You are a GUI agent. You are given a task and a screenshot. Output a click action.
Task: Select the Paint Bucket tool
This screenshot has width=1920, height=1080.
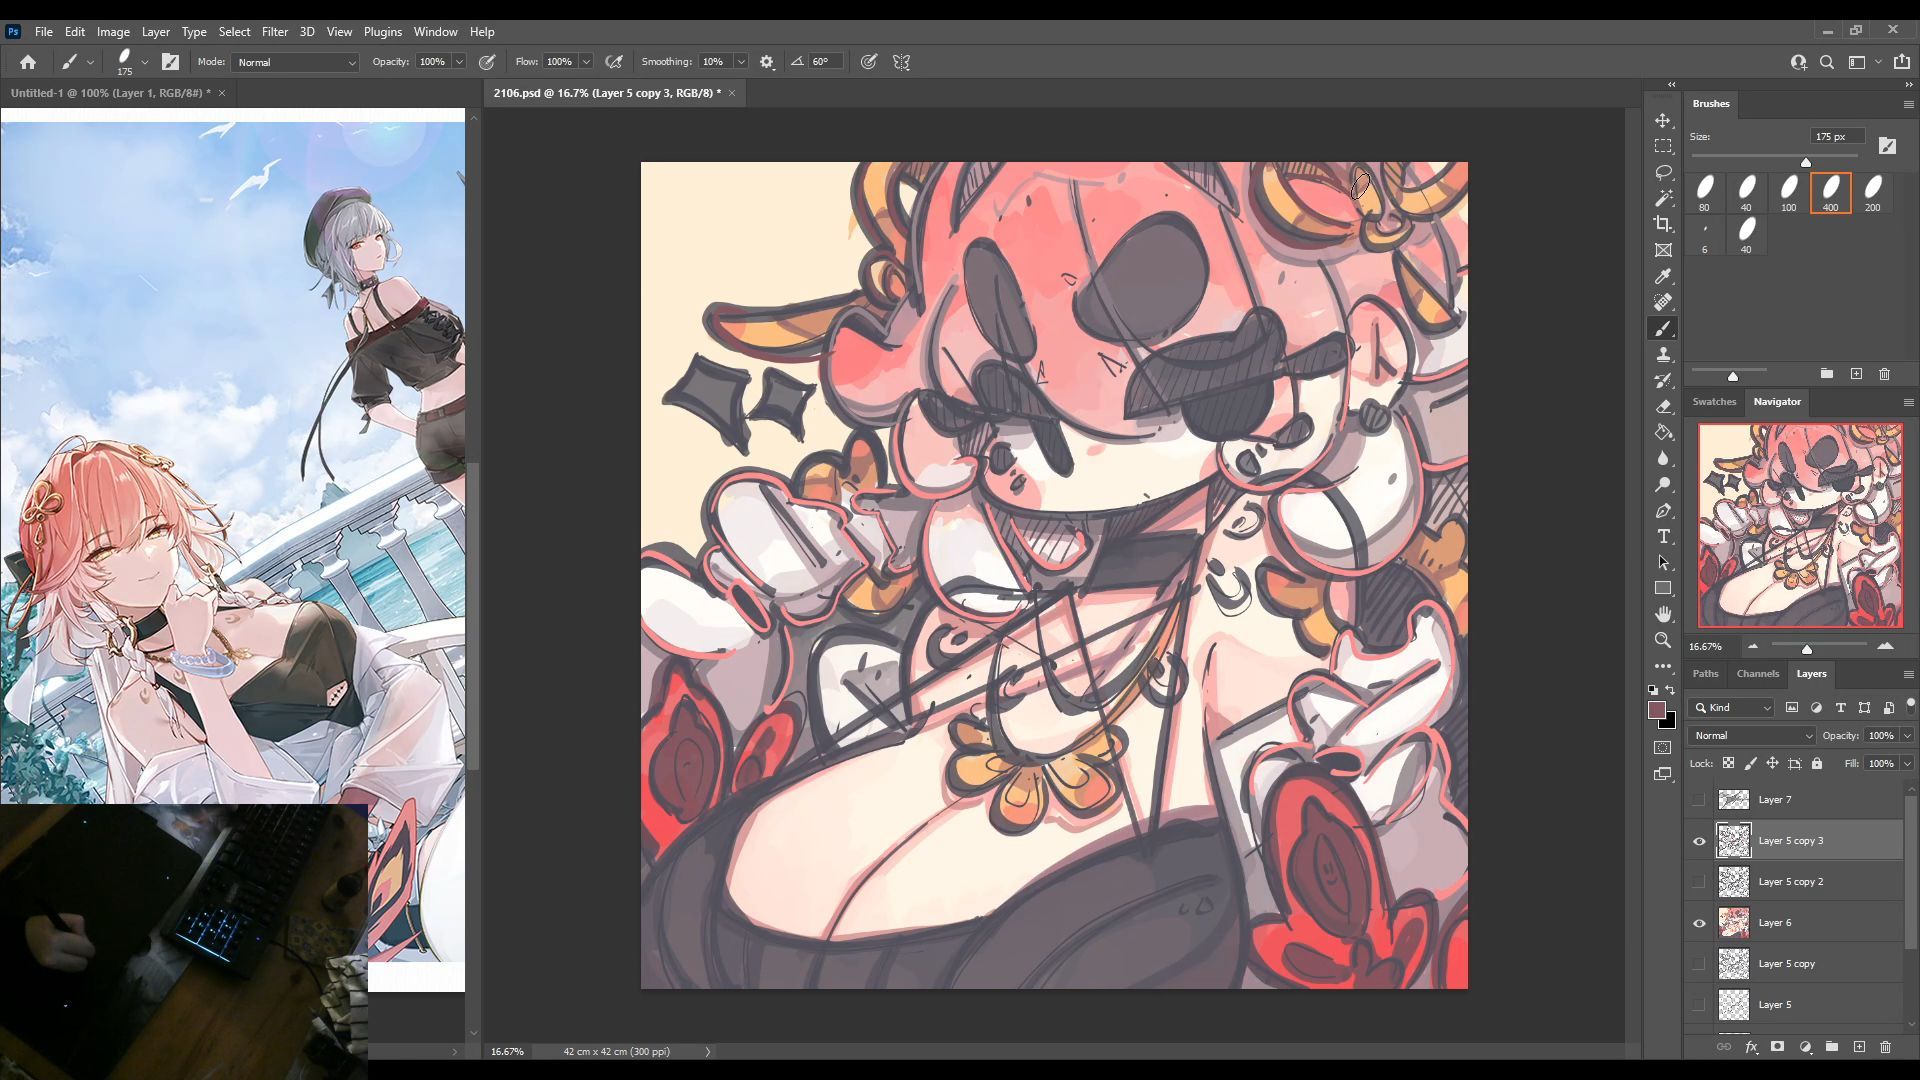point(1663,432)
